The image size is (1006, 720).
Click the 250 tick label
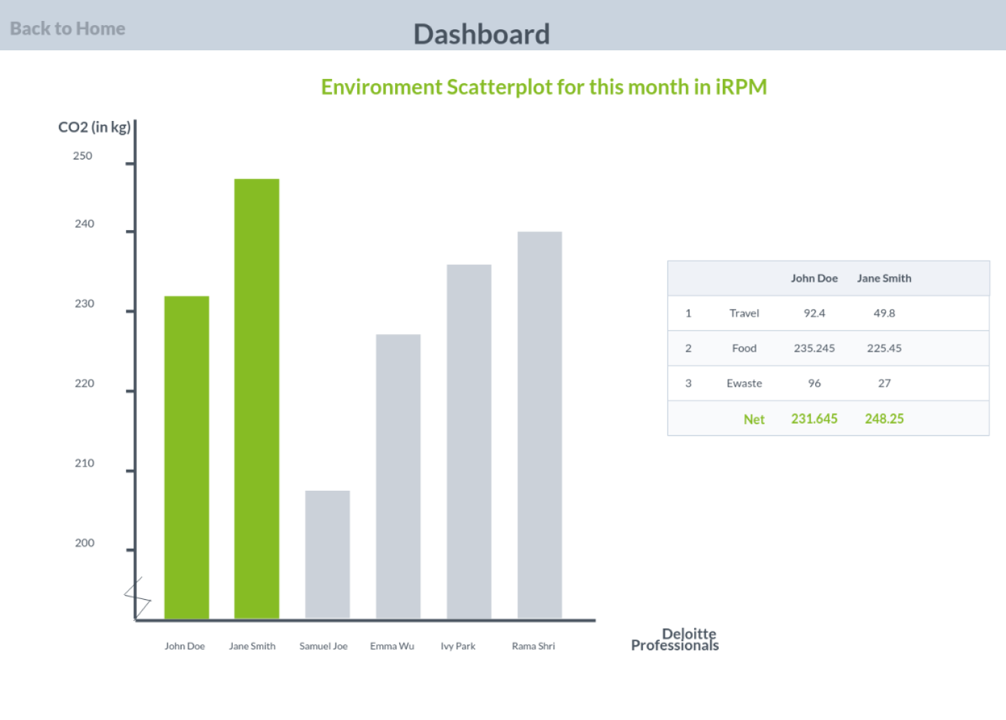[x=82, y=156]
